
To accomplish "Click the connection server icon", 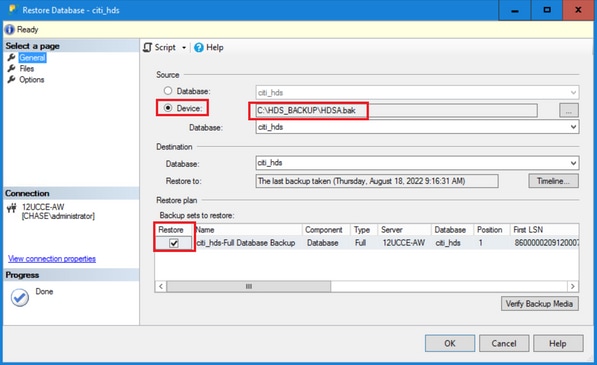I will (12, 208).
